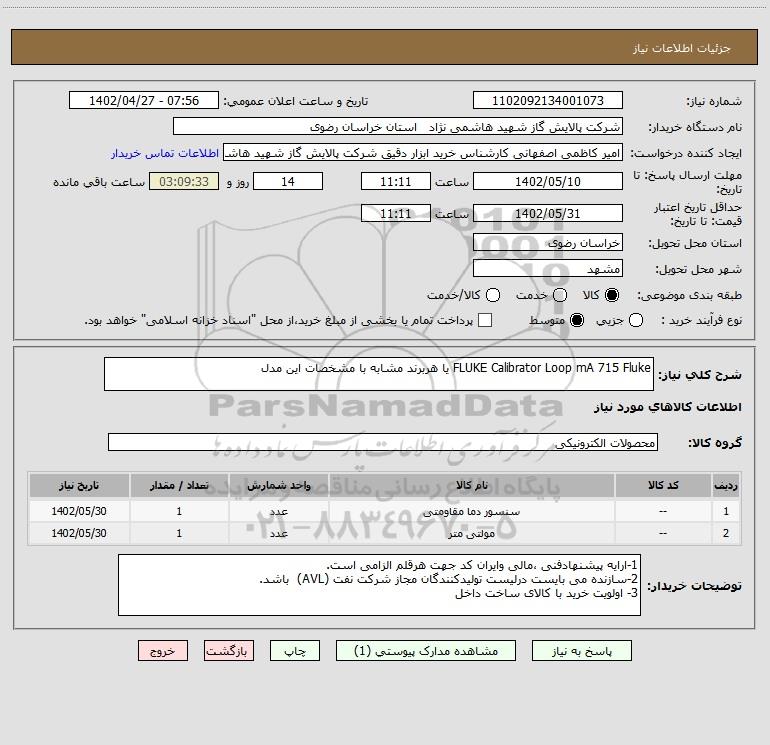Click the response deadline time 11:11 field

coord(396,181)
